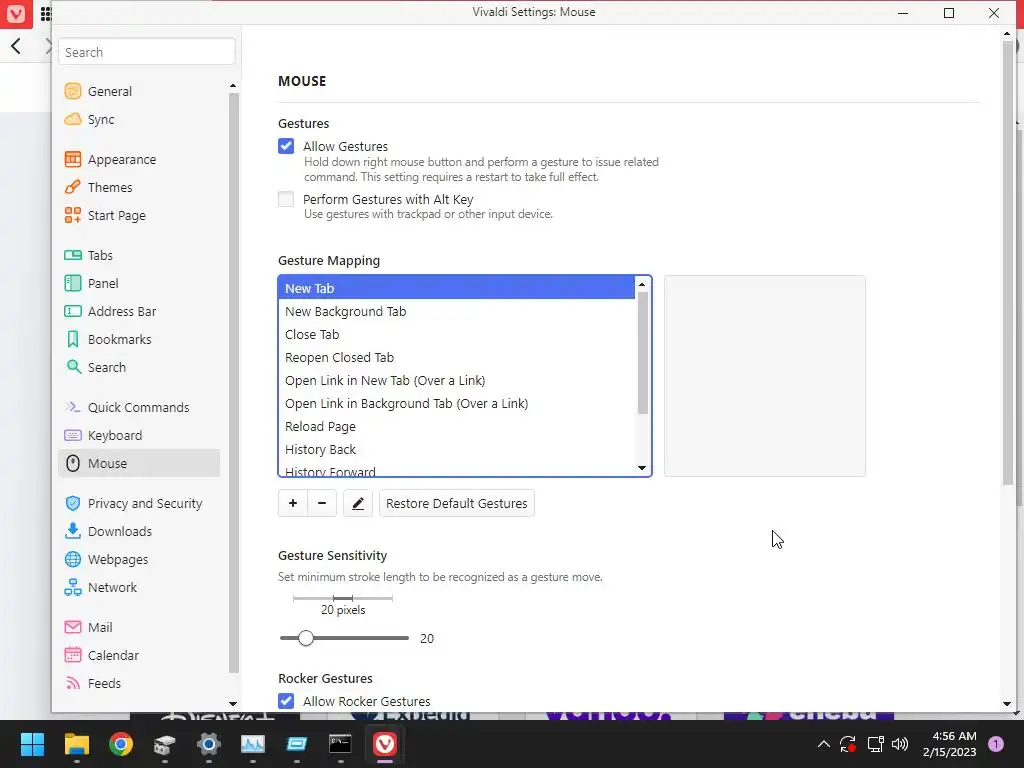
Task: Open File Explorer from taskbar
Action: pos(76,744)
